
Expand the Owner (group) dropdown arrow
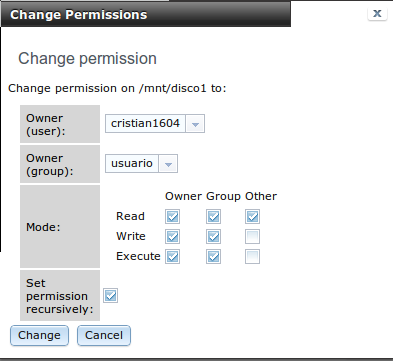pos(168,164)
